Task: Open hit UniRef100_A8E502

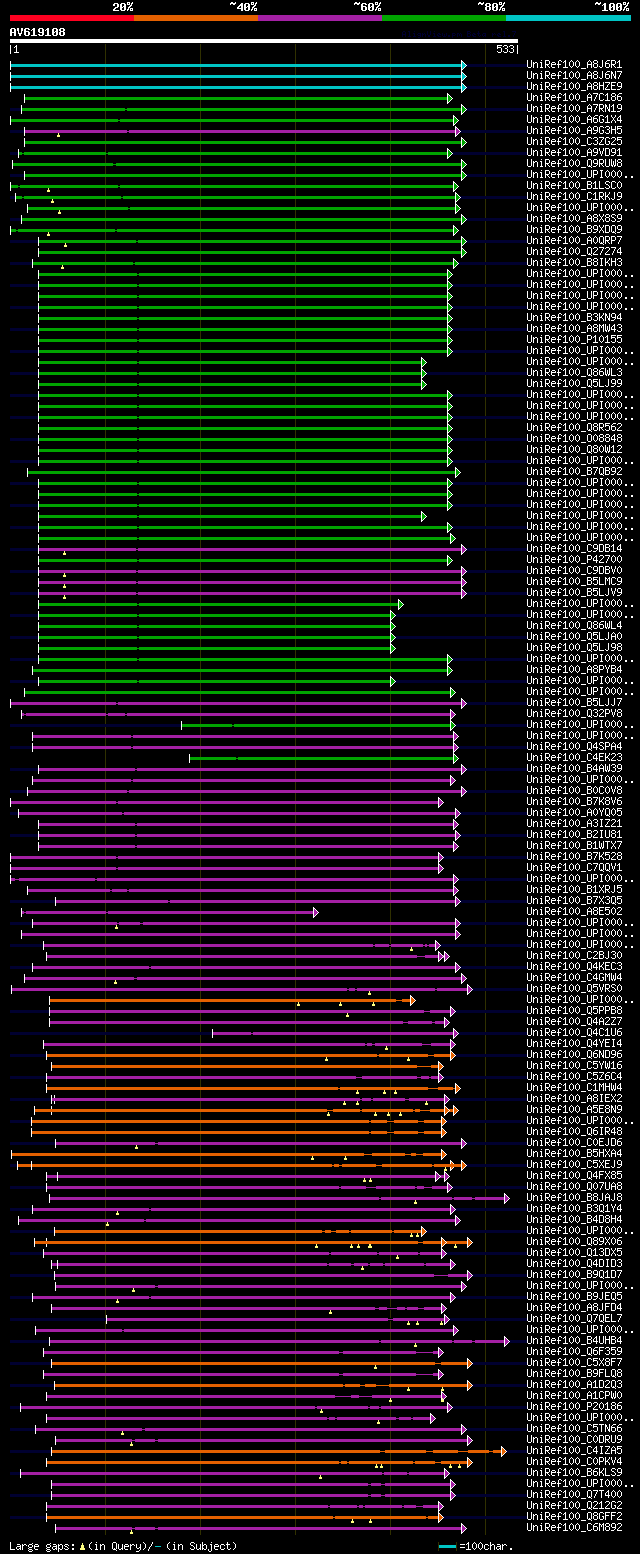Action: pyautogui.click(x=574, y=912)
